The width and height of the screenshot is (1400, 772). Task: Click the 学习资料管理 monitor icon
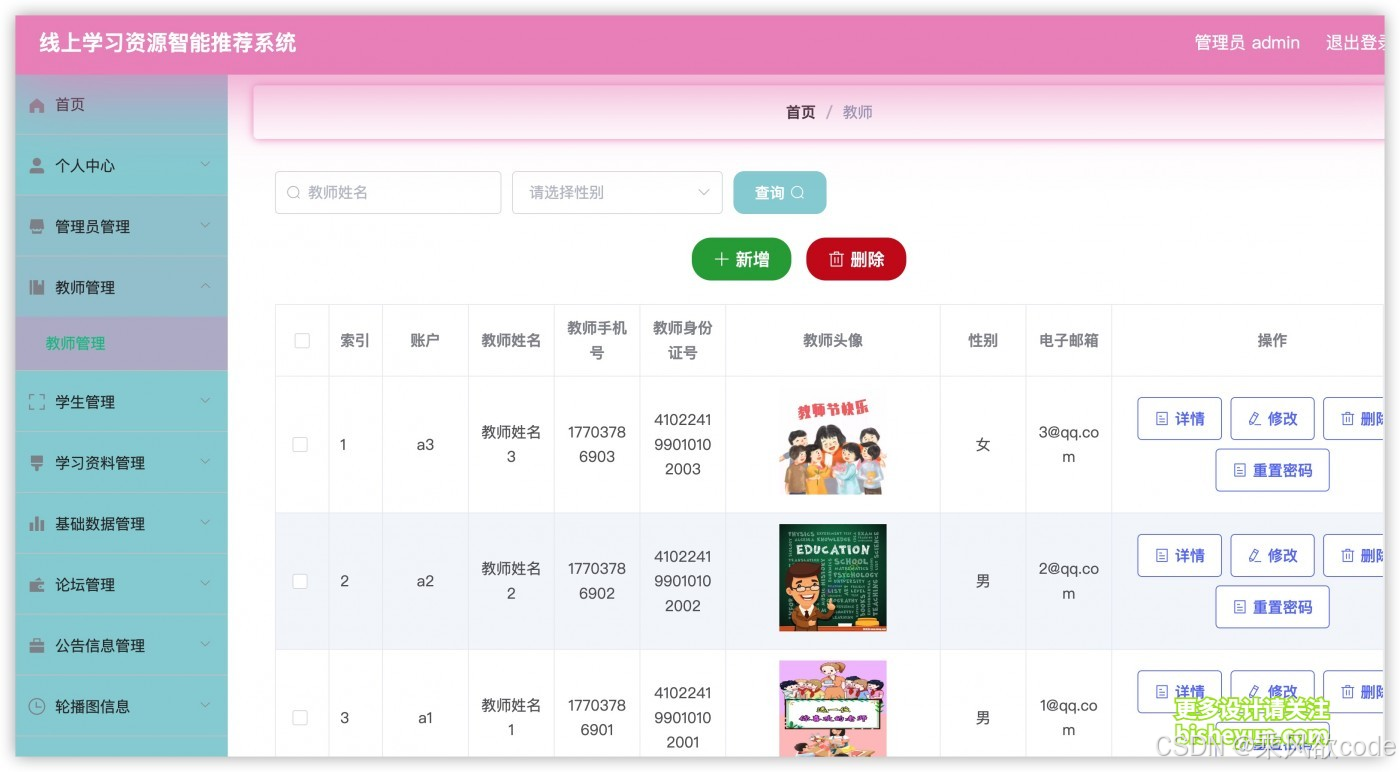[38, 463]
